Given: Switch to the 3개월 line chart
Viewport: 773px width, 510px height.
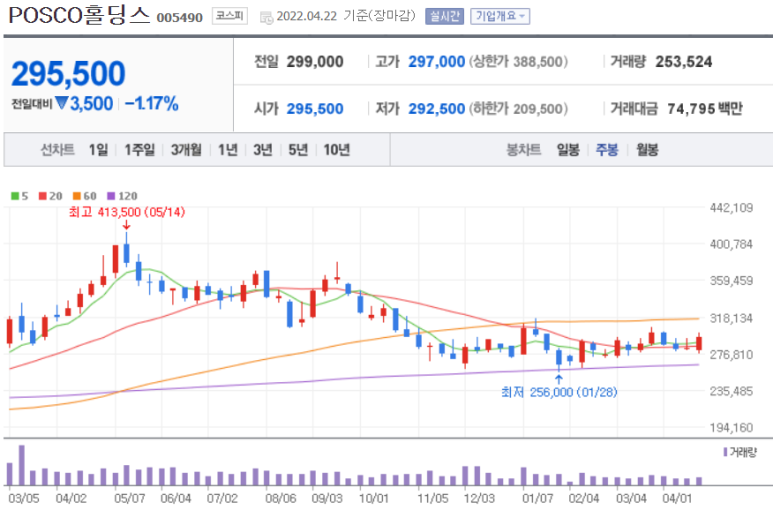Looking at the screenshot, I should (186, 150).
